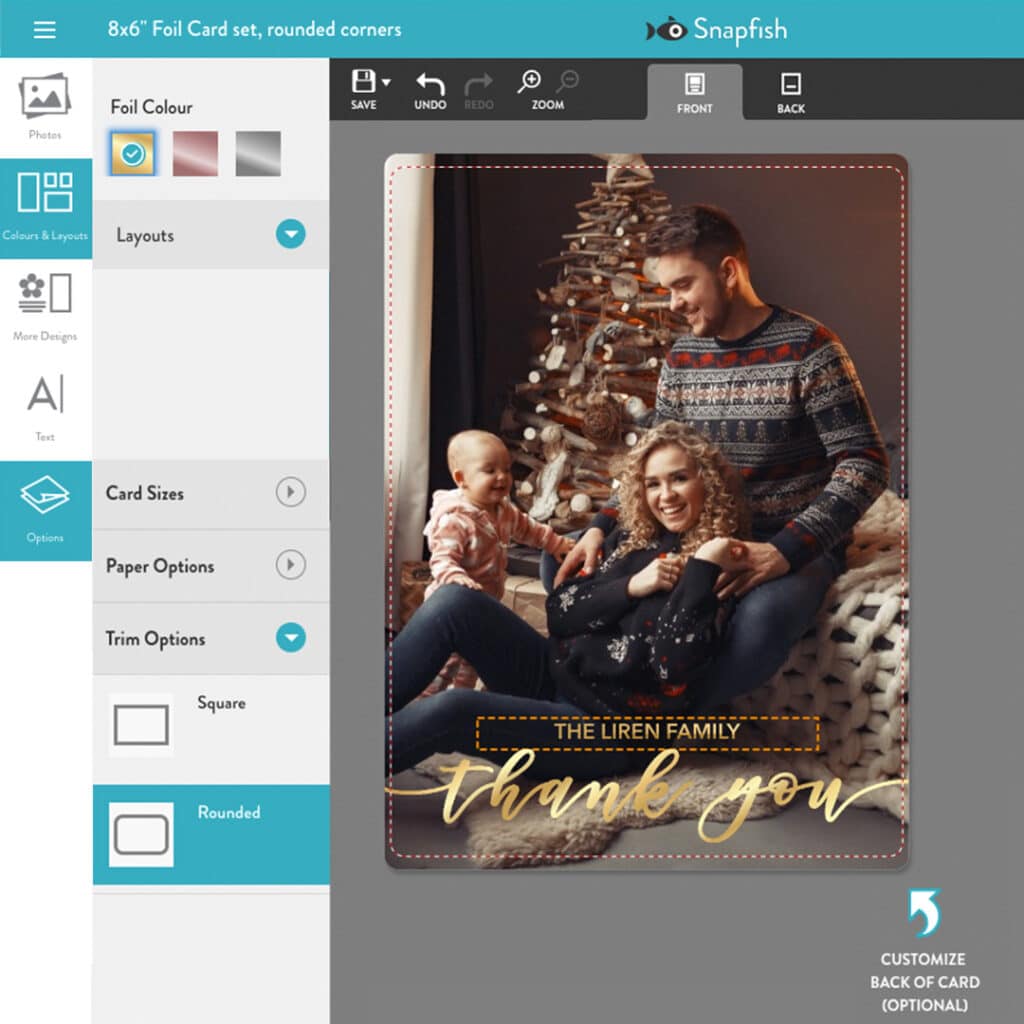1024x1024 pixels.
Task: Select the Square trim option
Action: click(141, 725)
